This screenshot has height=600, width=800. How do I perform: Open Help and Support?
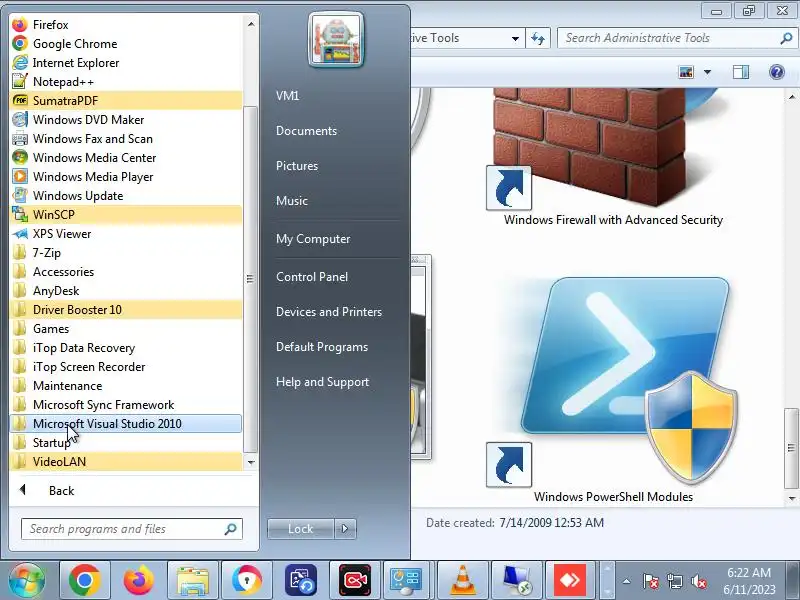pyautogui.click(x=322, y=382)
